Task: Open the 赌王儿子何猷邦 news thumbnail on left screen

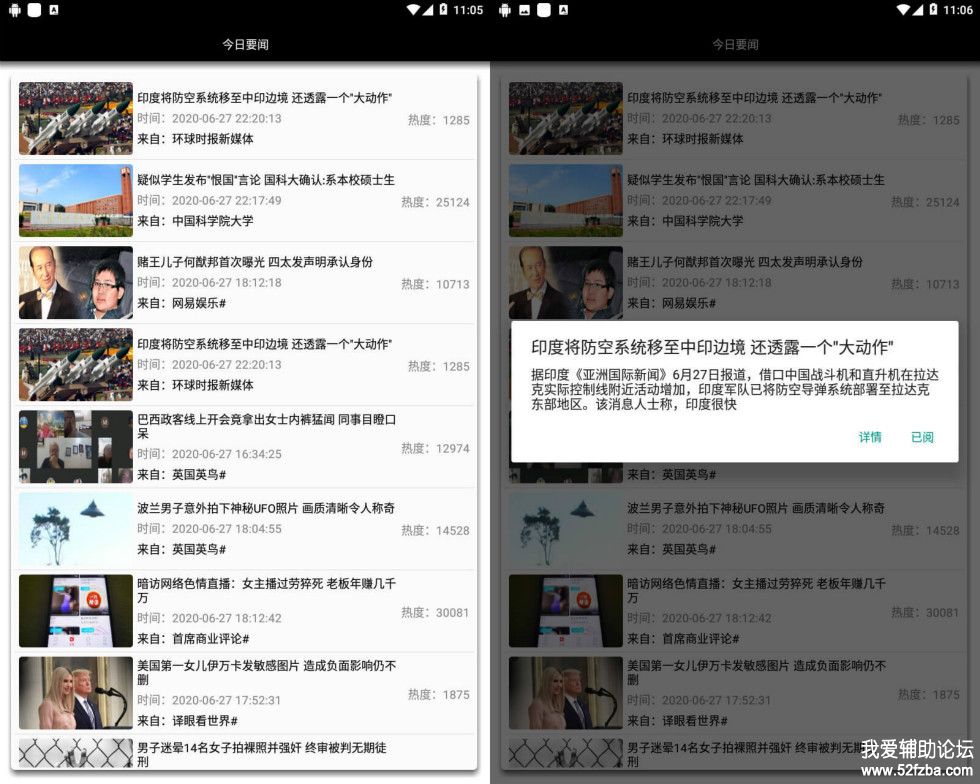Action: pos(76,282)
